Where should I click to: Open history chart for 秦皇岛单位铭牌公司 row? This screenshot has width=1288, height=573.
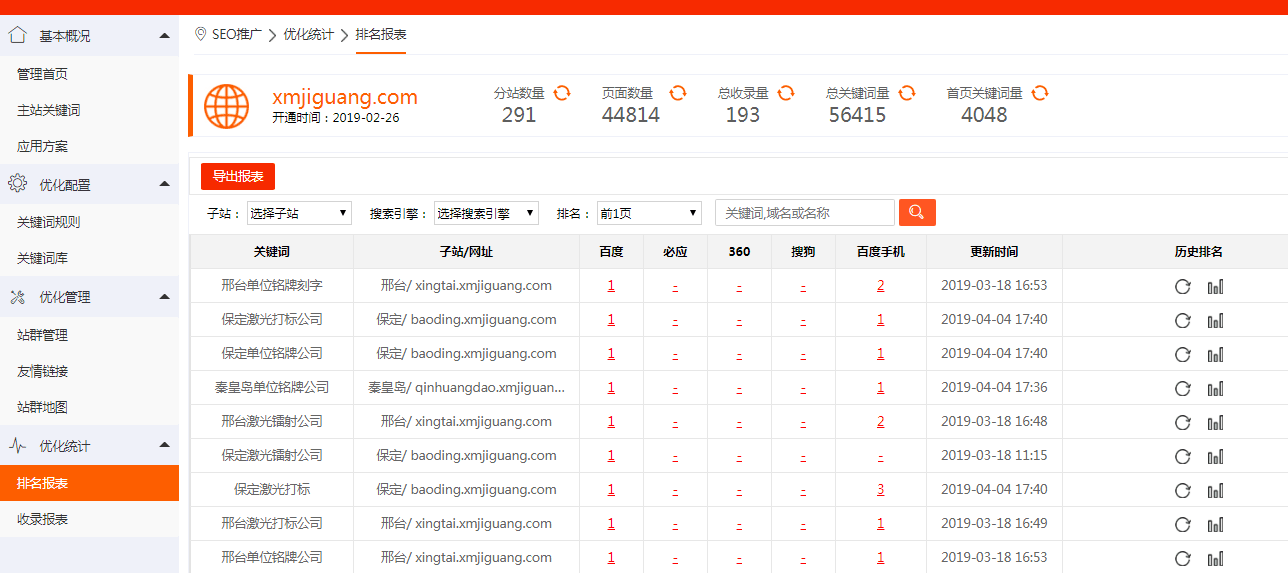click(1215, 388)
